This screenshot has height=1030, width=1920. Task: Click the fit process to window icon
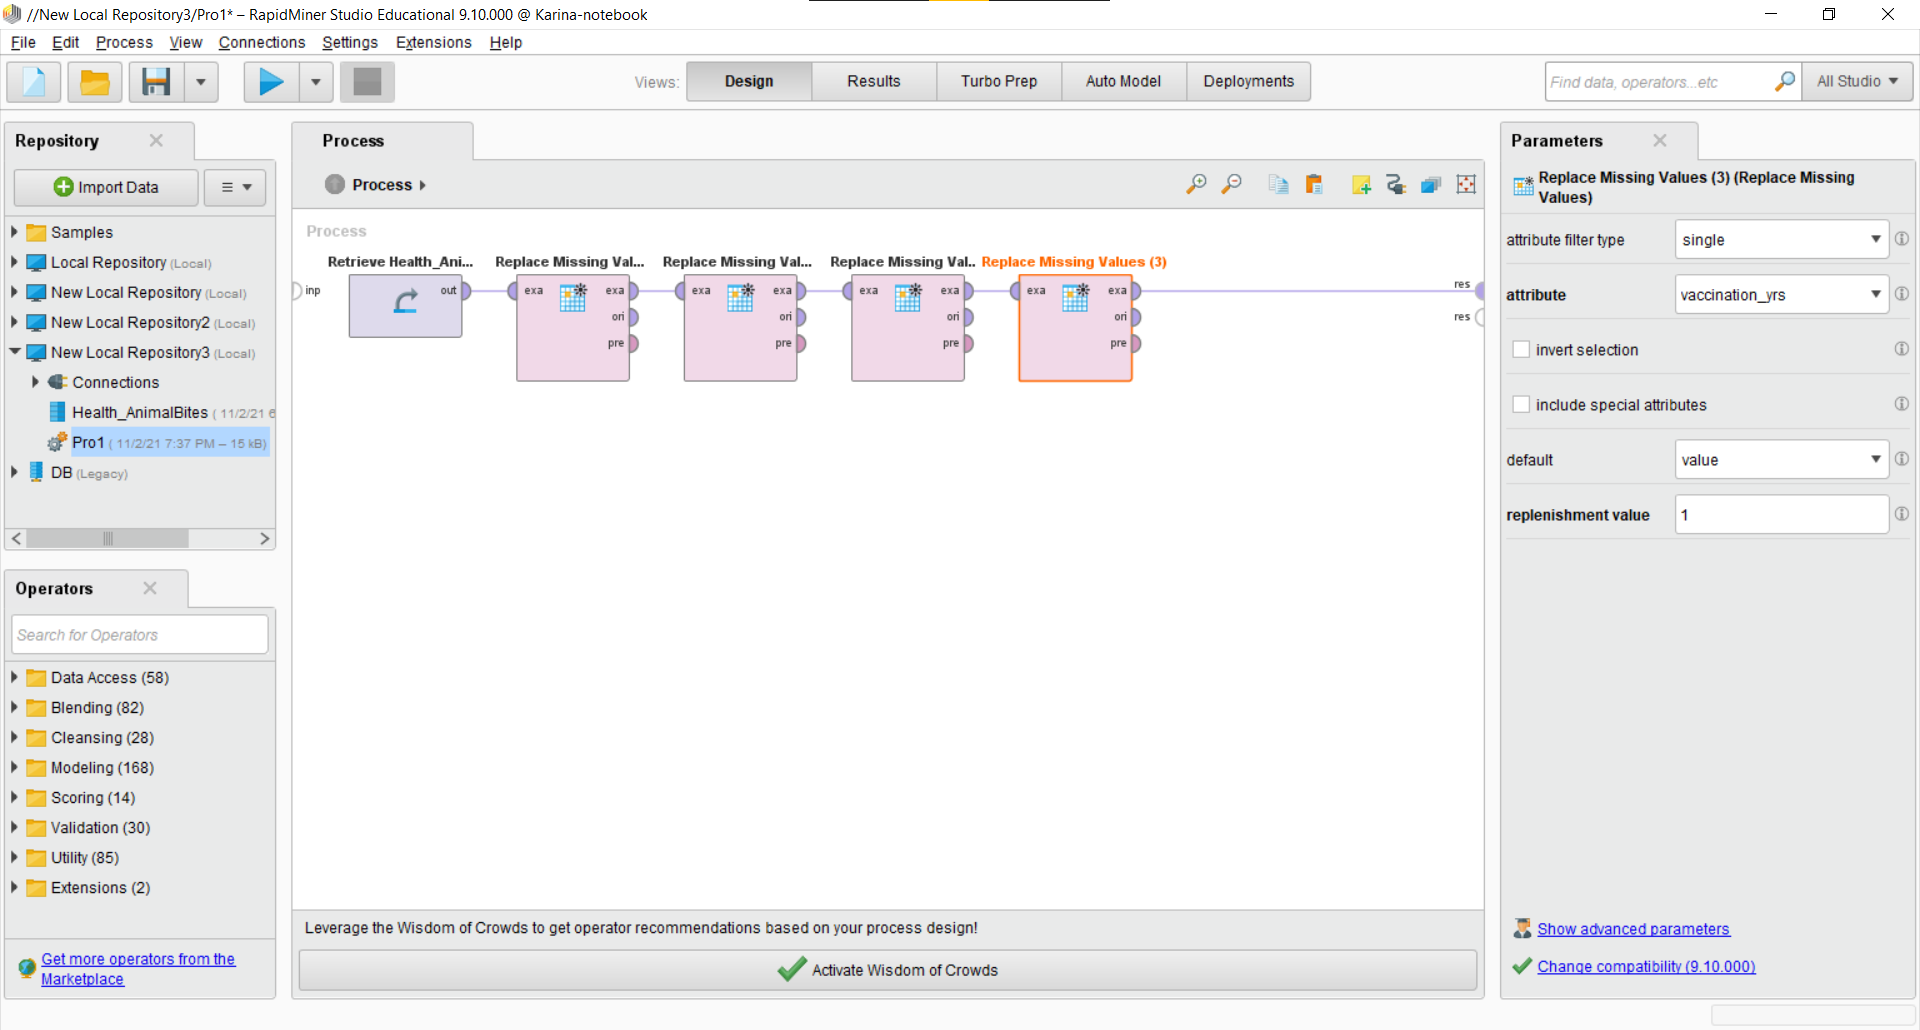click(x=1466, y=184)
